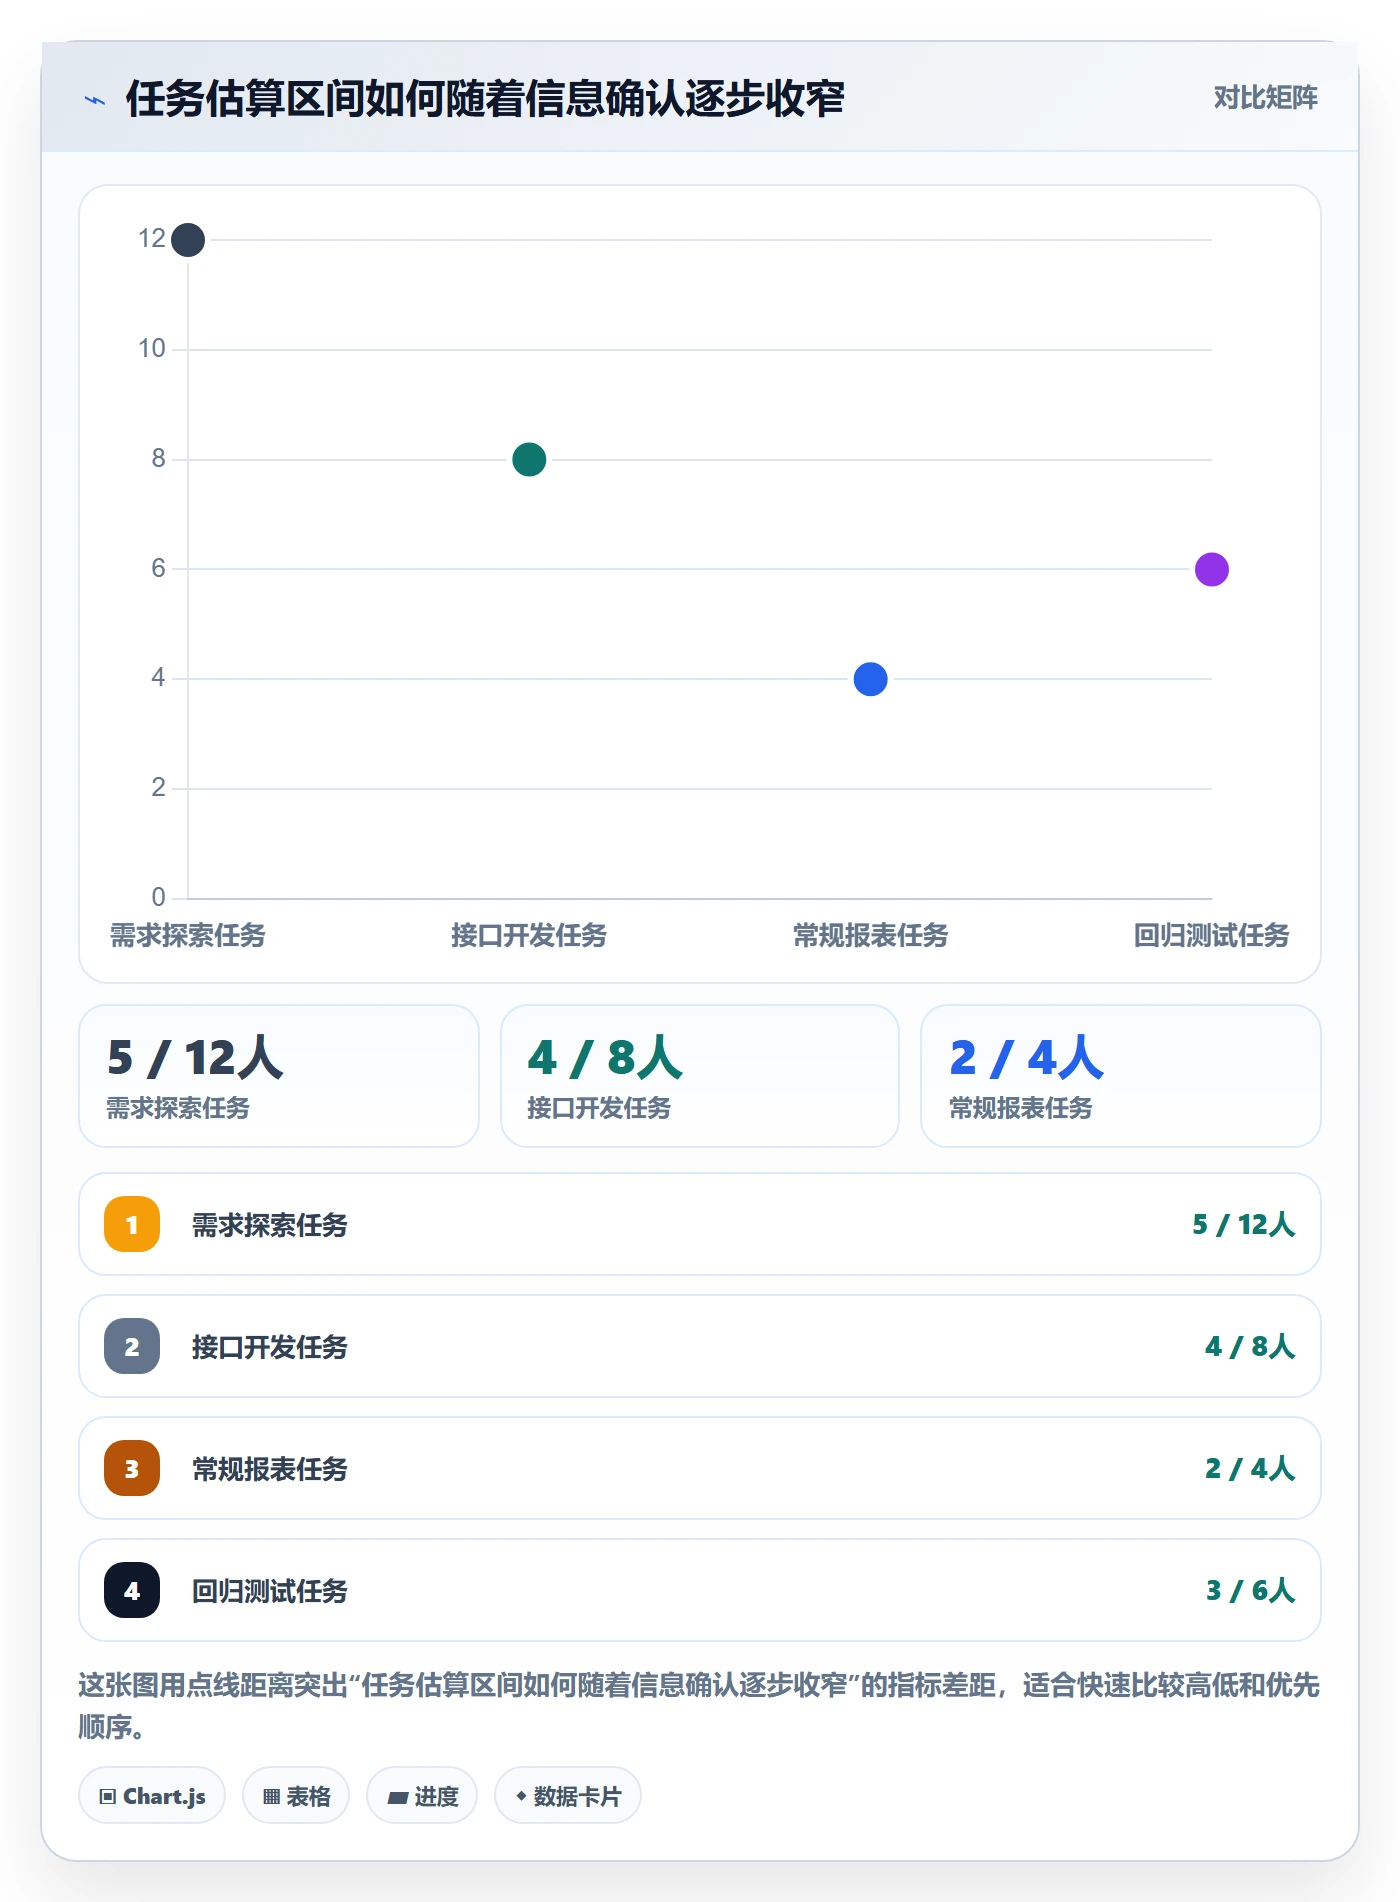Select the dark data point at value 12
The image size is (1400, 1902).
pyautogui.click(x=188, y=240)
